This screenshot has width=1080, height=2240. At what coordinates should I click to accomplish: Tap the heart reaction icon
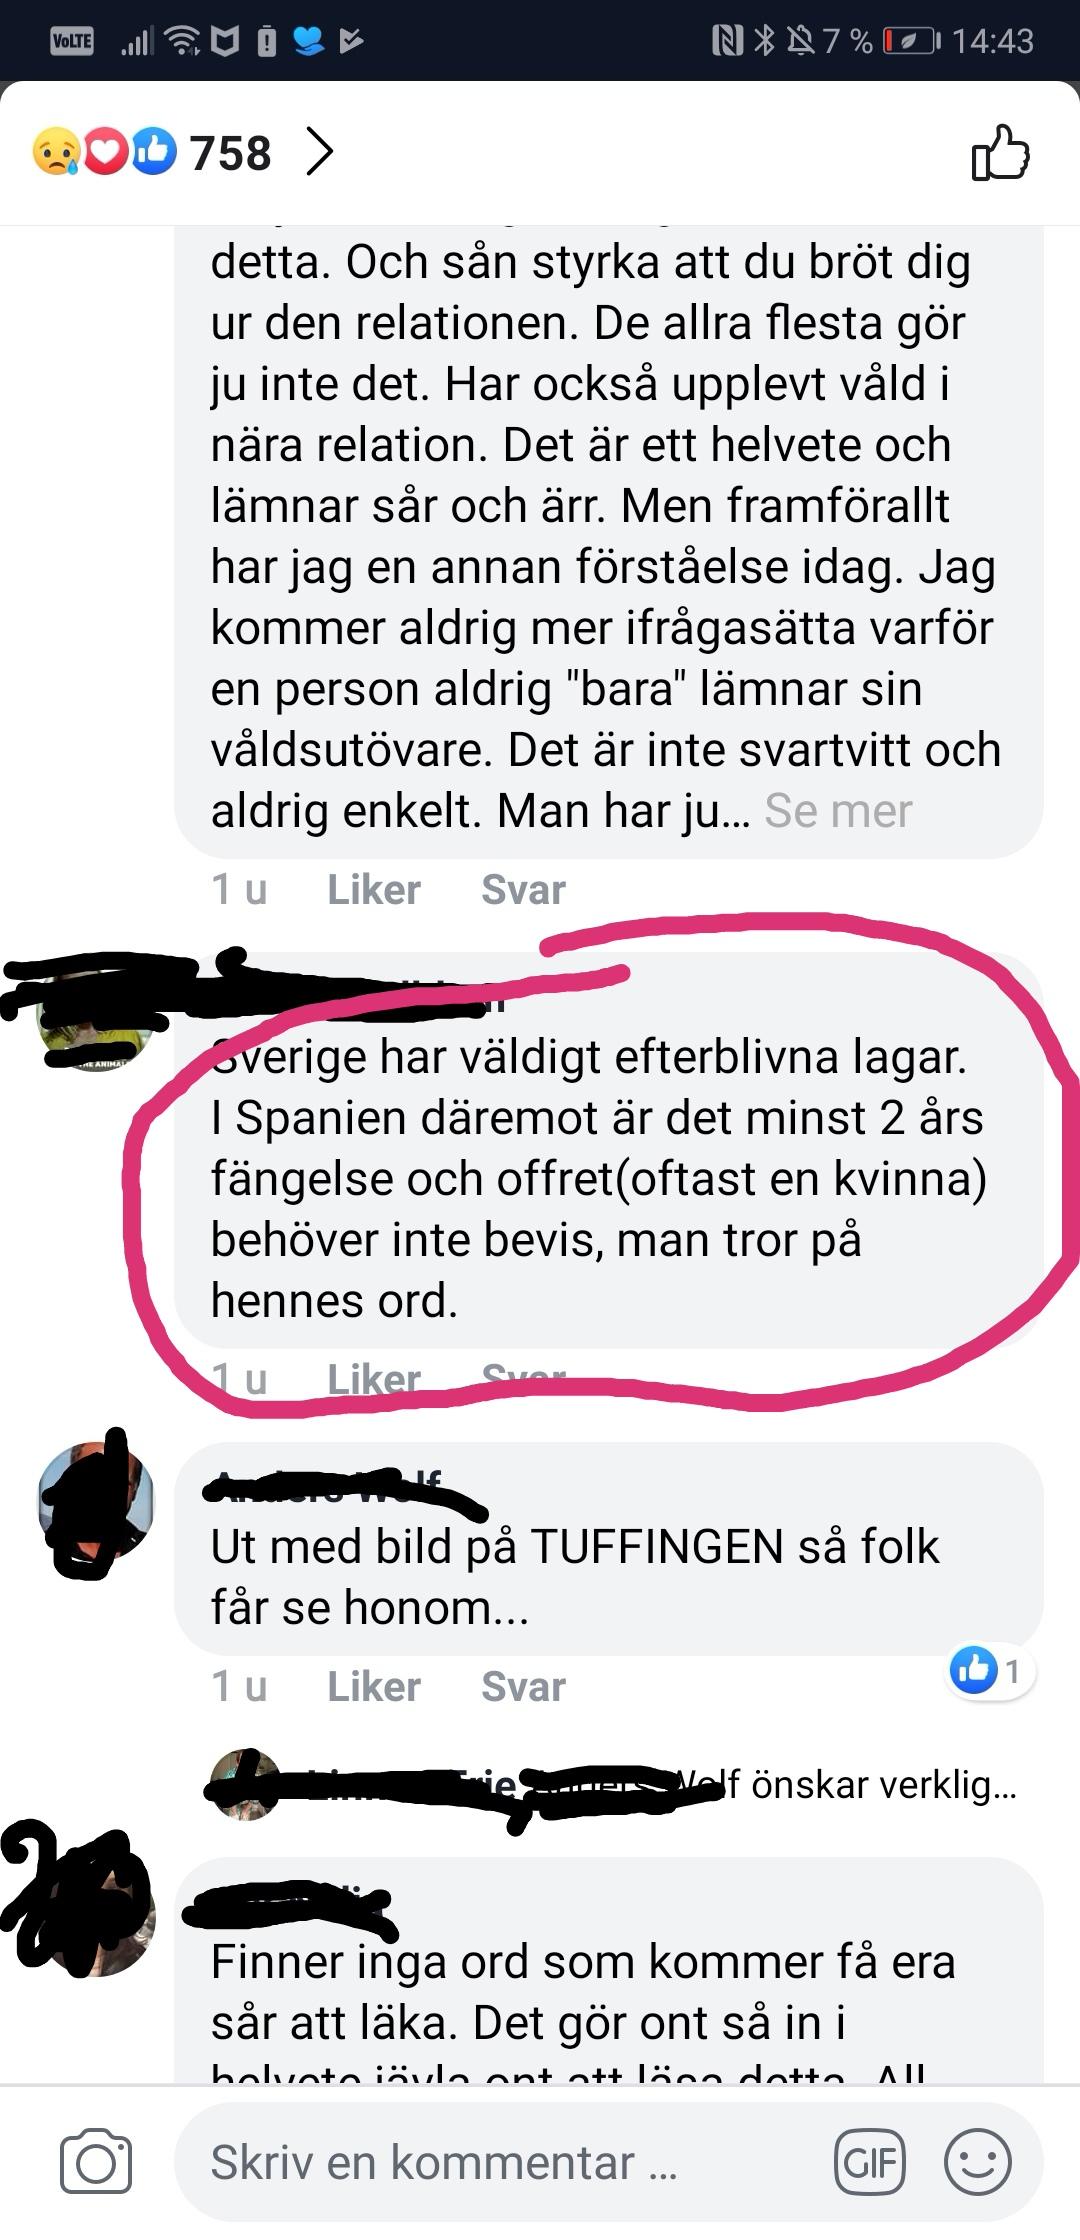[x=105, y=153]
